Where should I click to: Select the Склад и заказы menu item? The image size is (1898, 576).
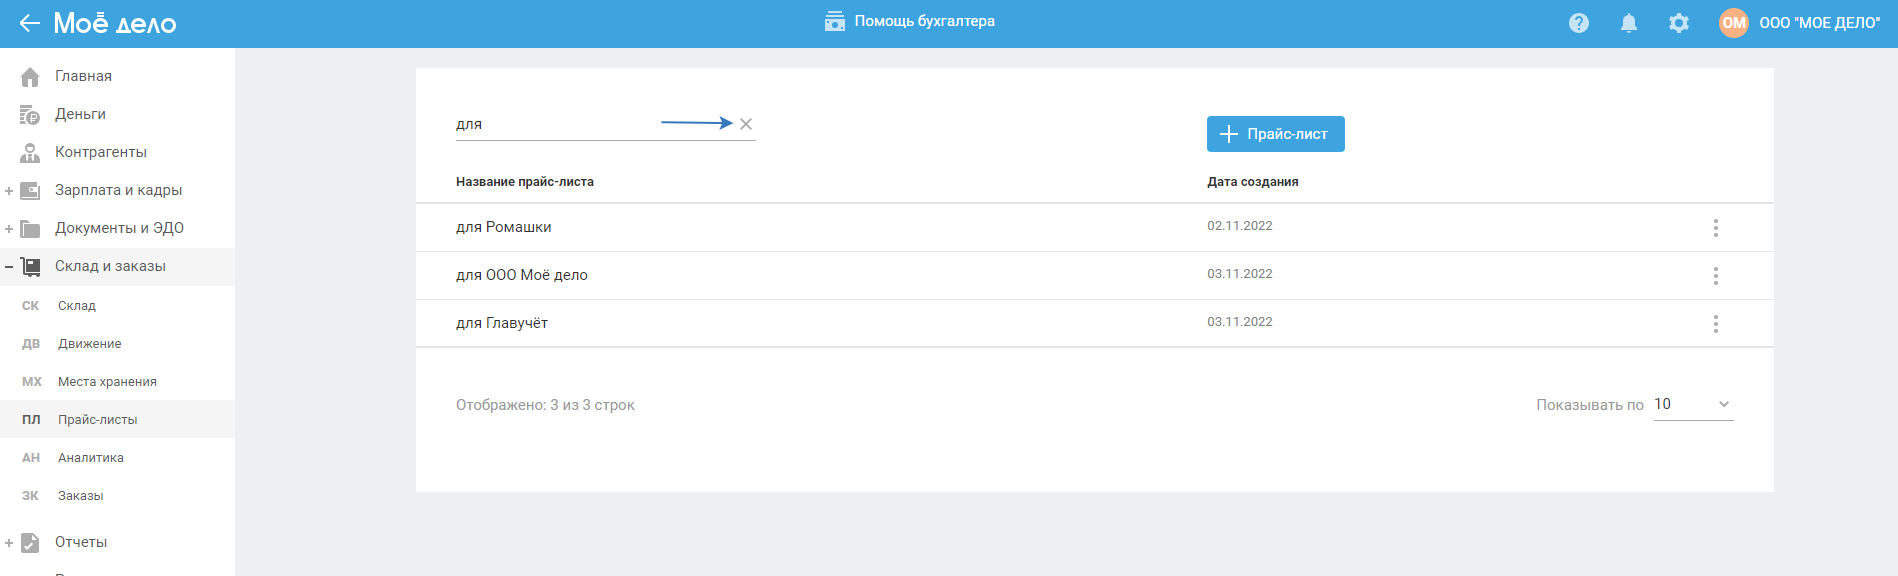(110, 266)
